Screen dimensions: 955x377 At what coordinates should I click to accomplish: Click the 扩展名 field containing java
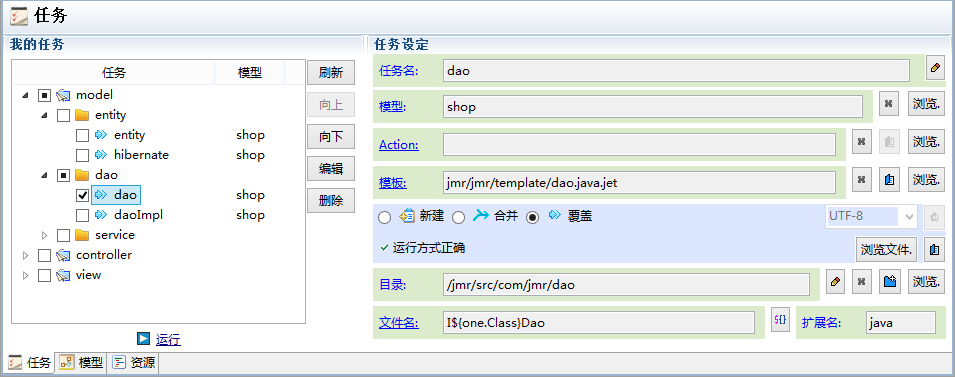900,323
